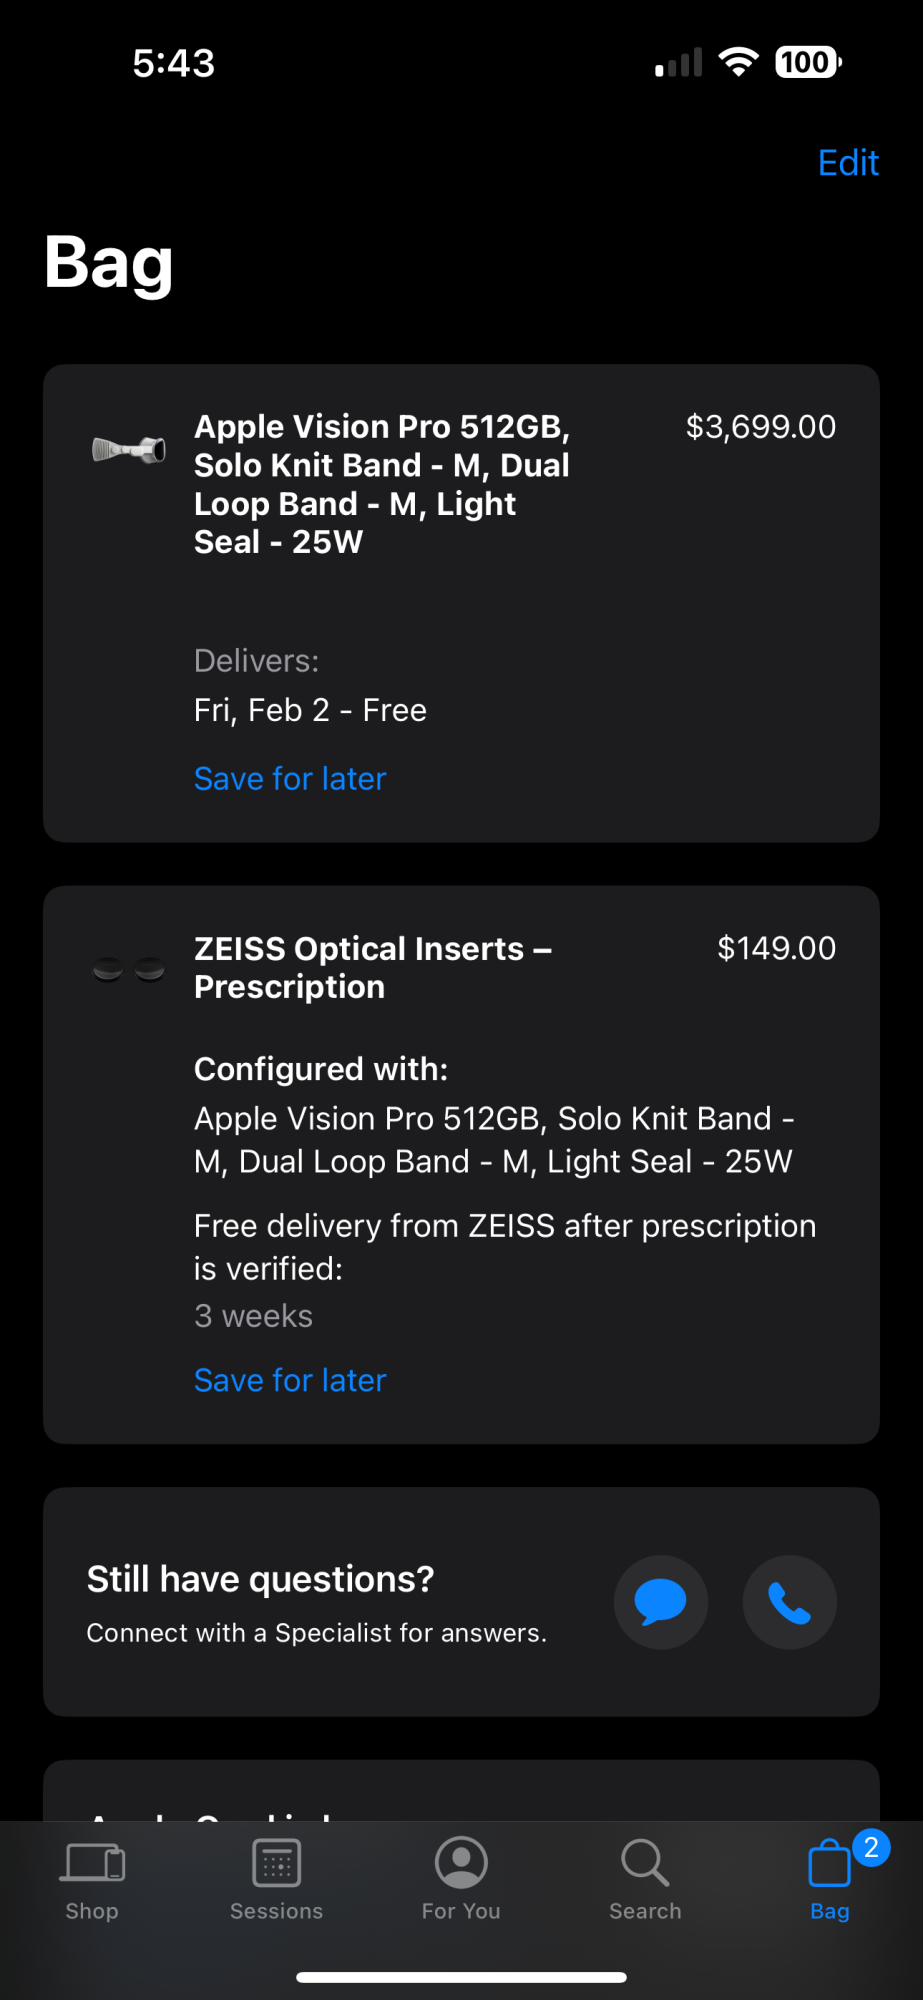Go to the Search tab
Image resolution: width=923 pixels, height=2000 pixels.
pos(645,1880)
